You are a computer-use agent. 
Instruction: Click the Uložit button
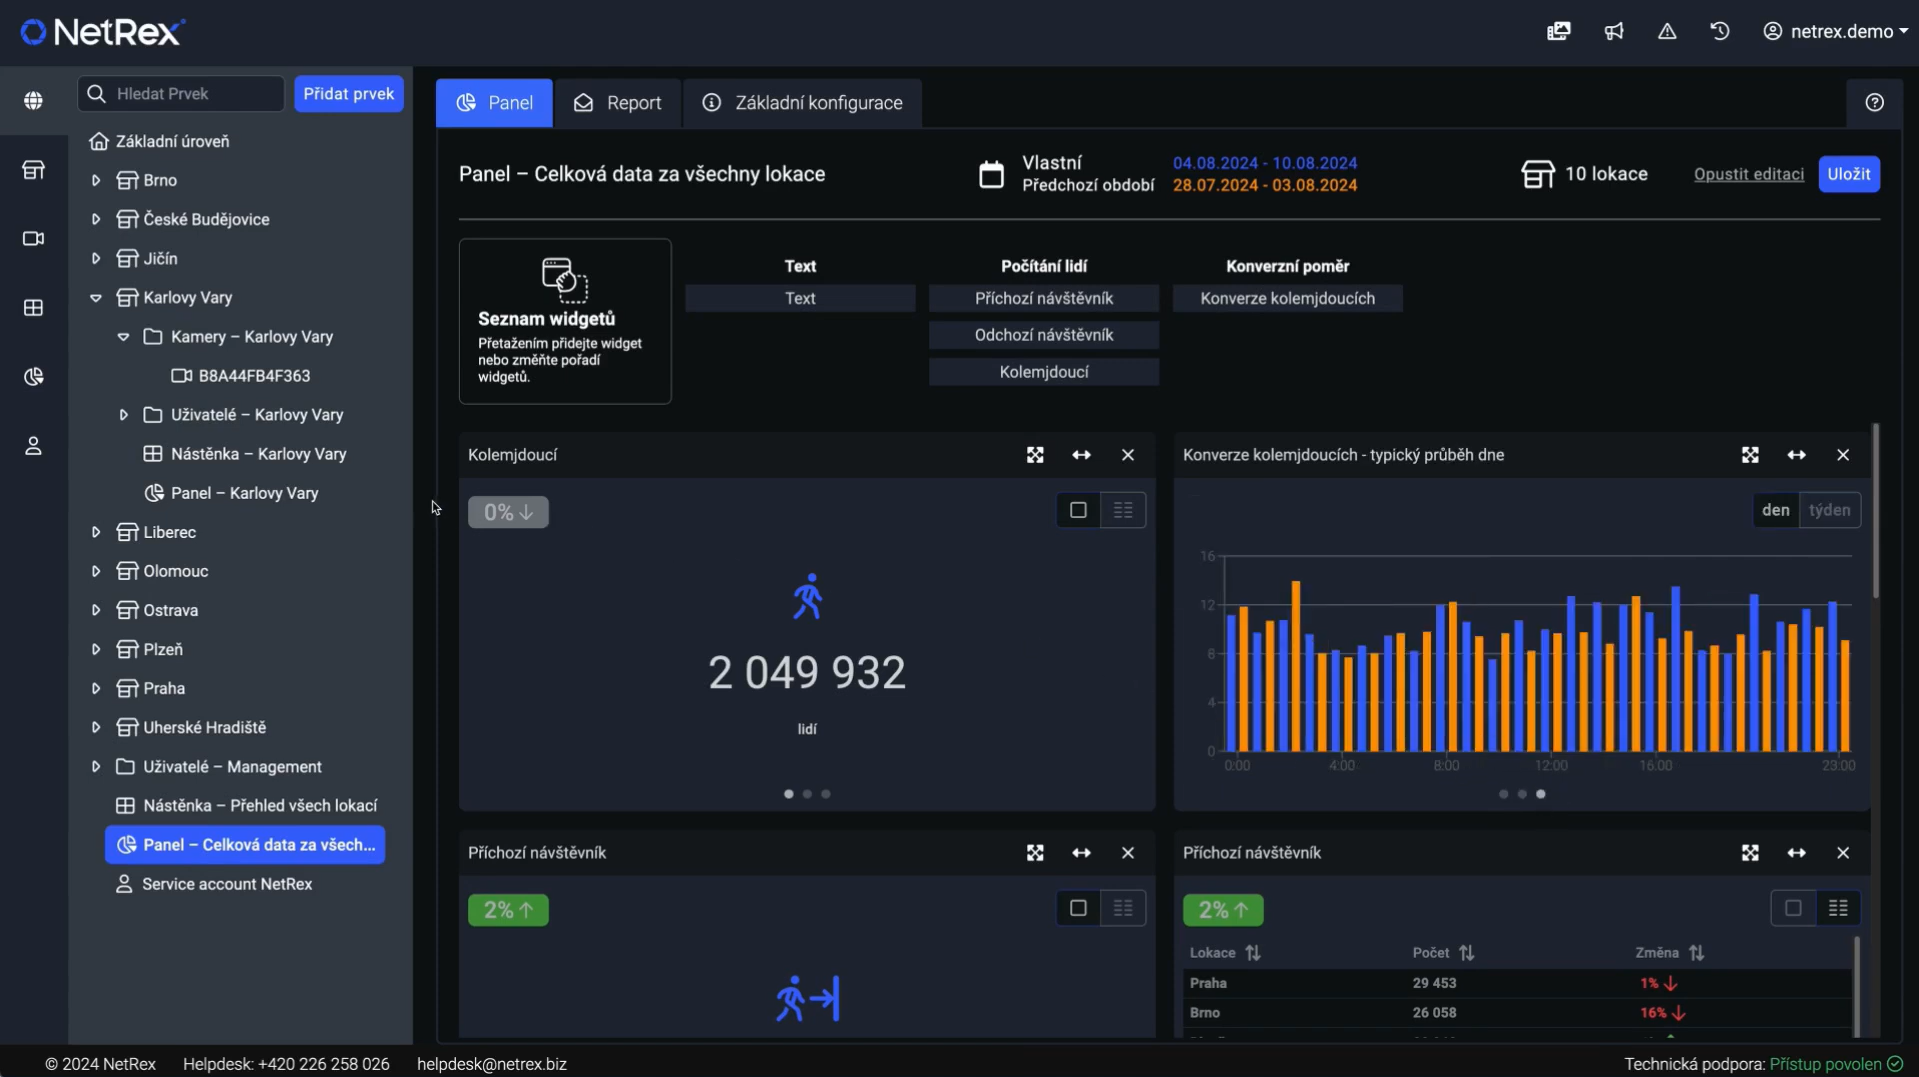pyautogui.click(x=1848, y=174)
